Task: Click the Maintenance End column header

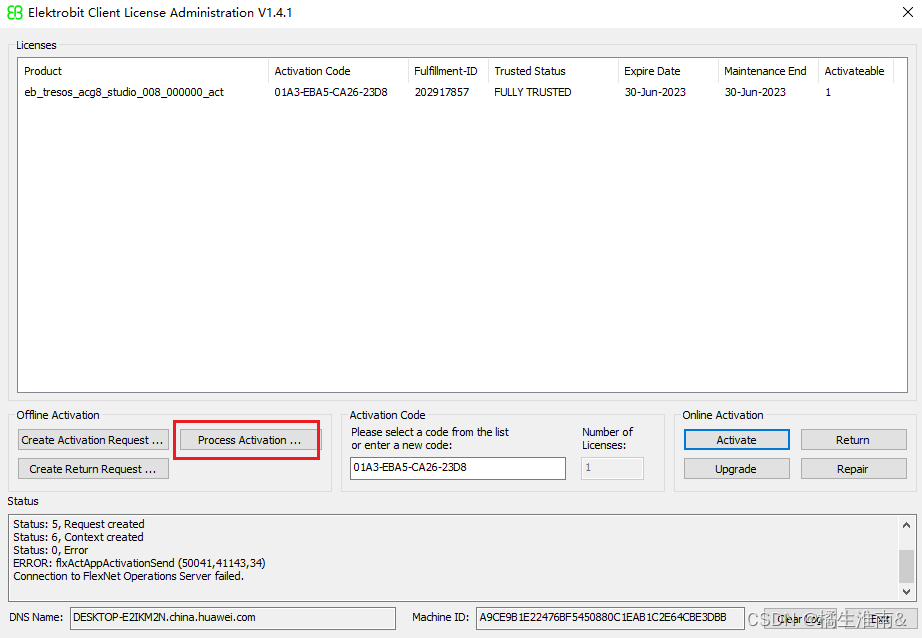Action: pos(767,71)
